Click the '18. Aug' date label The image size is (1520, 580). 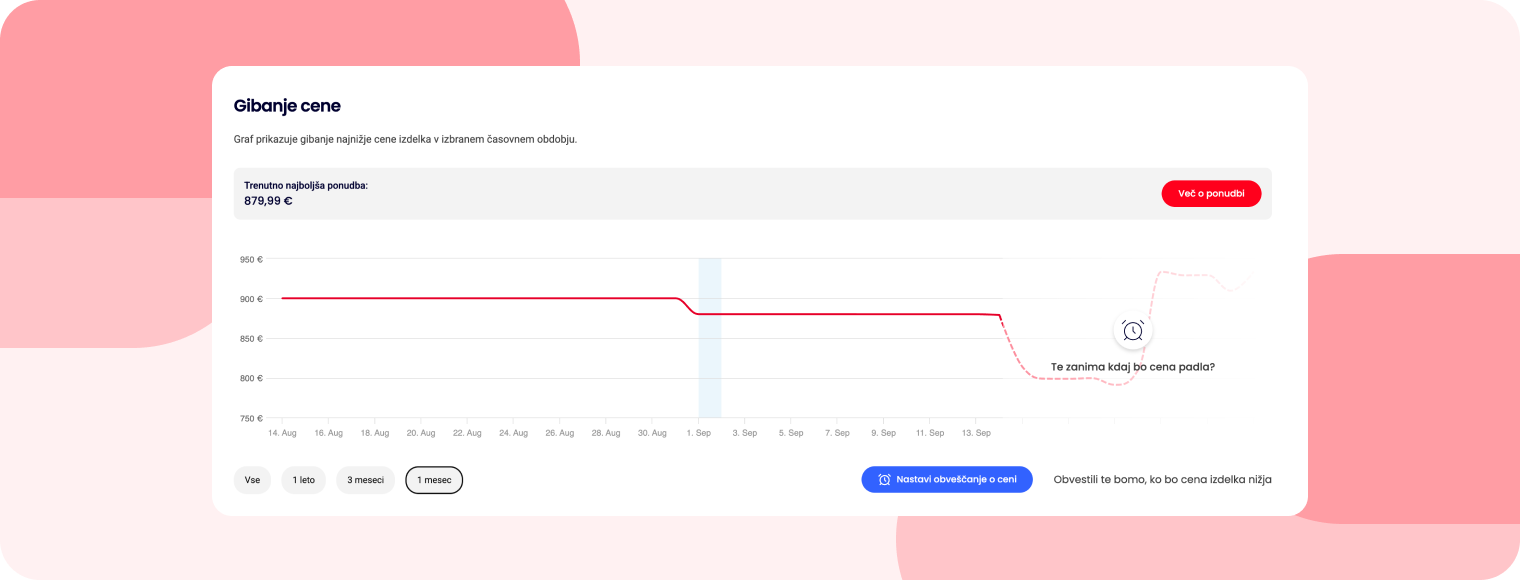click(x=374, y=433)
